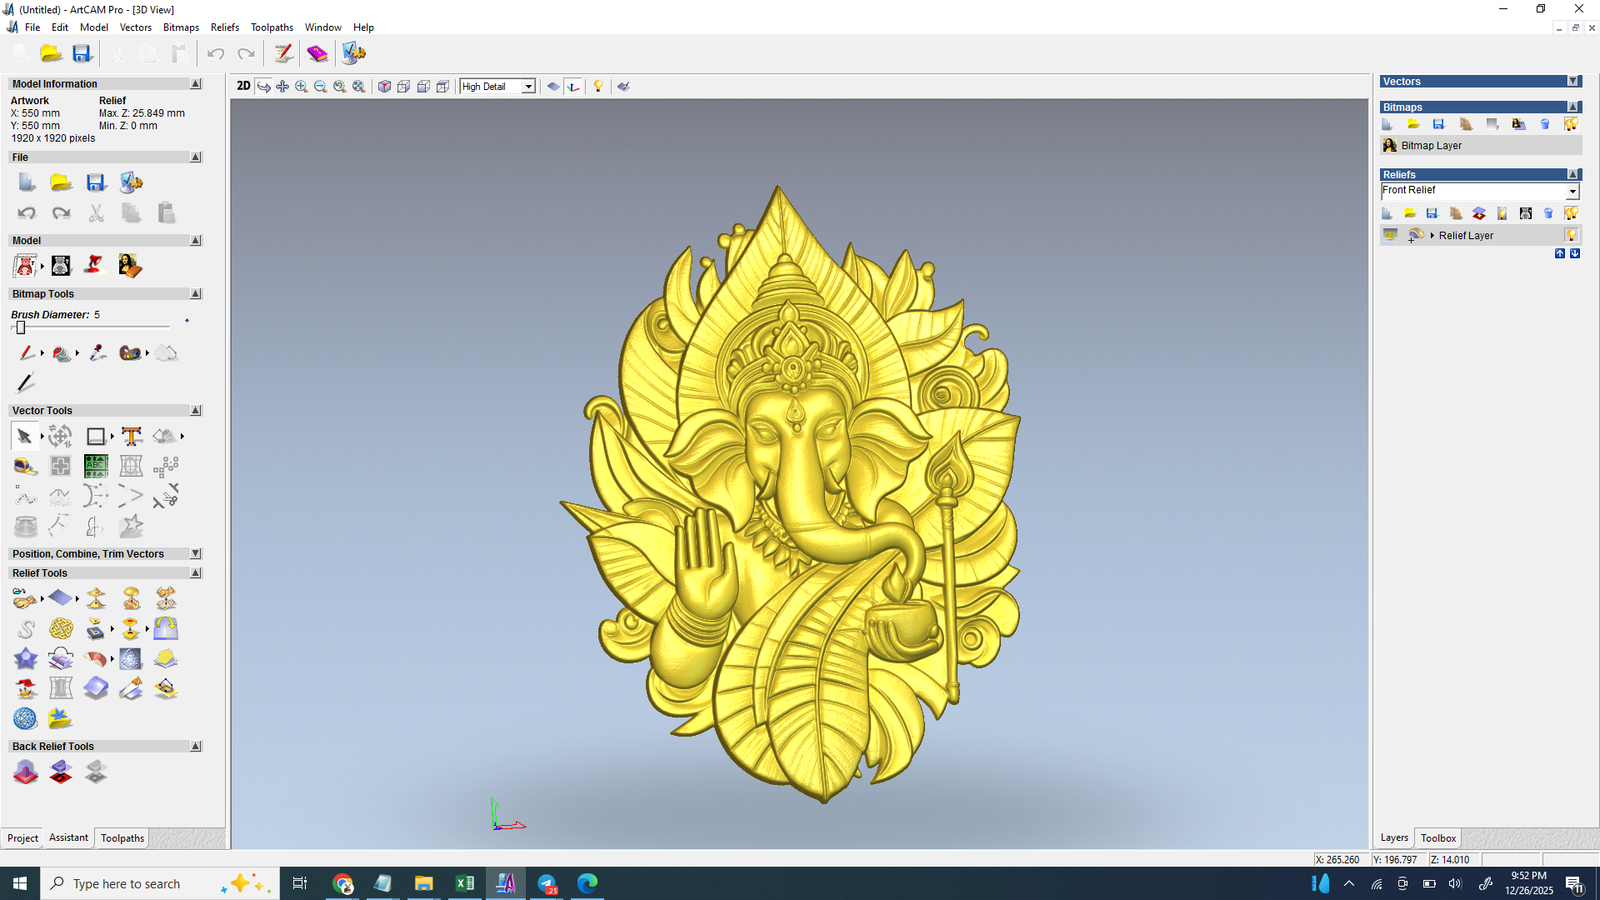Switch to the Toolbox tab

pyautogui.click(x=1438, y=838)
